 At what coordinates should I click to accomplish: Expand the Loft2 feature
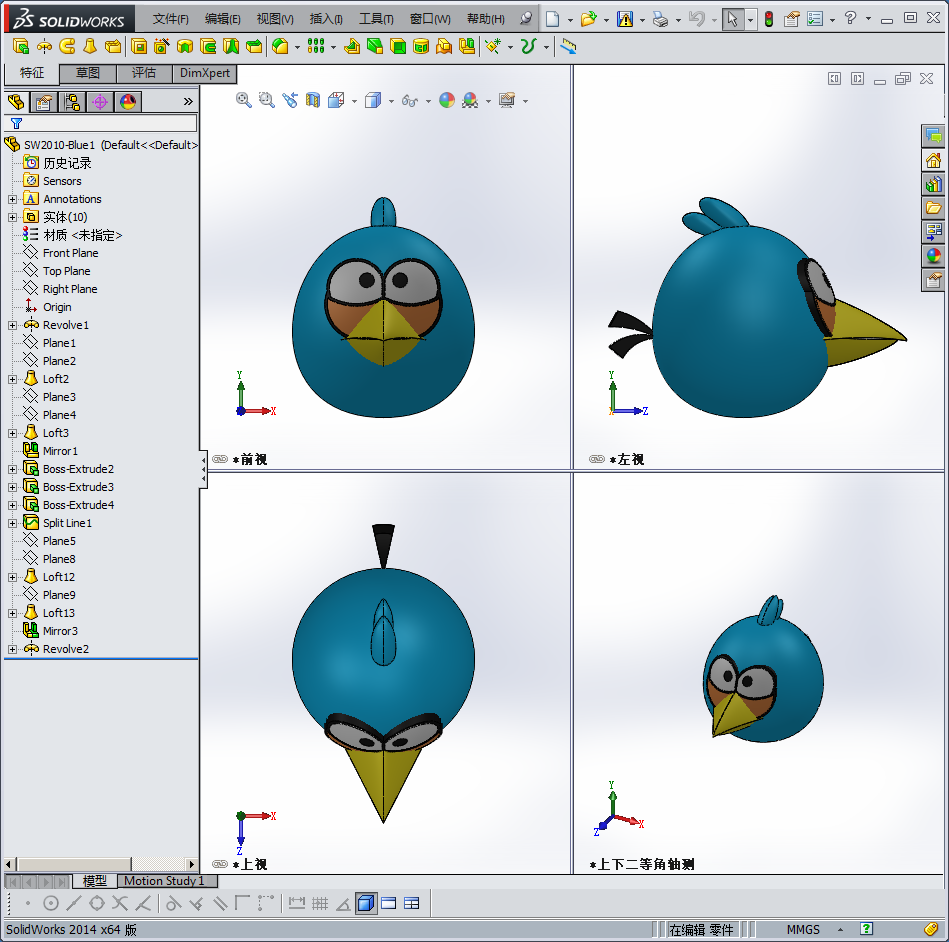click(12, 380)
